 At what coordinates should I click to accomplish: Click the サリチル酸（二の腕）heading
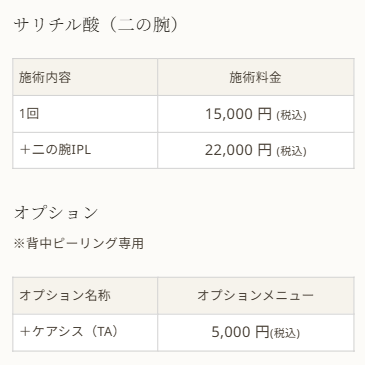(96, 25)
